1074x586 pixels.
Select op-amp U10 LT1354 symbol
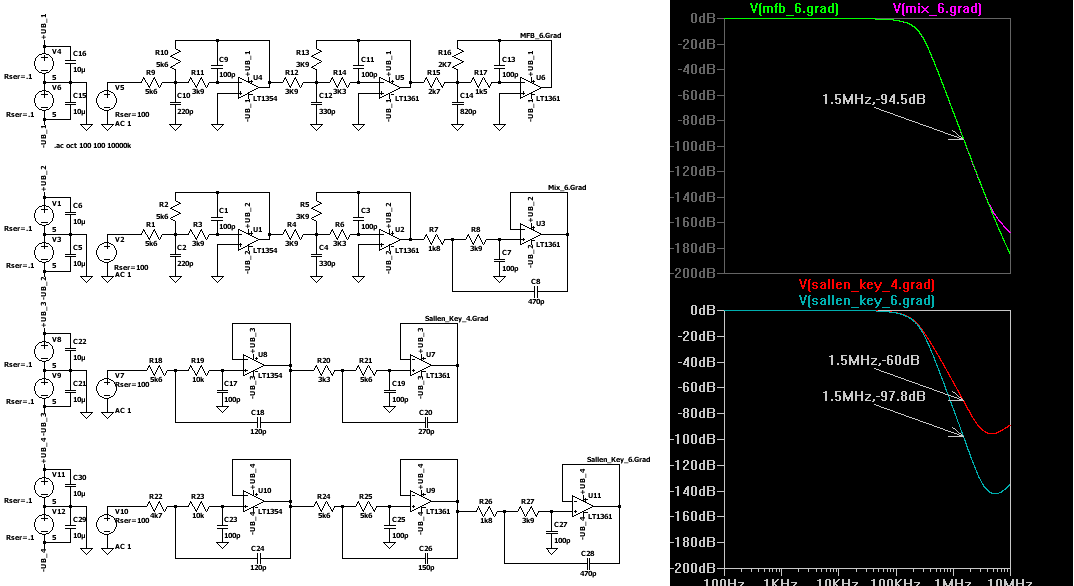pyautogui.click(x=252, y=500)
